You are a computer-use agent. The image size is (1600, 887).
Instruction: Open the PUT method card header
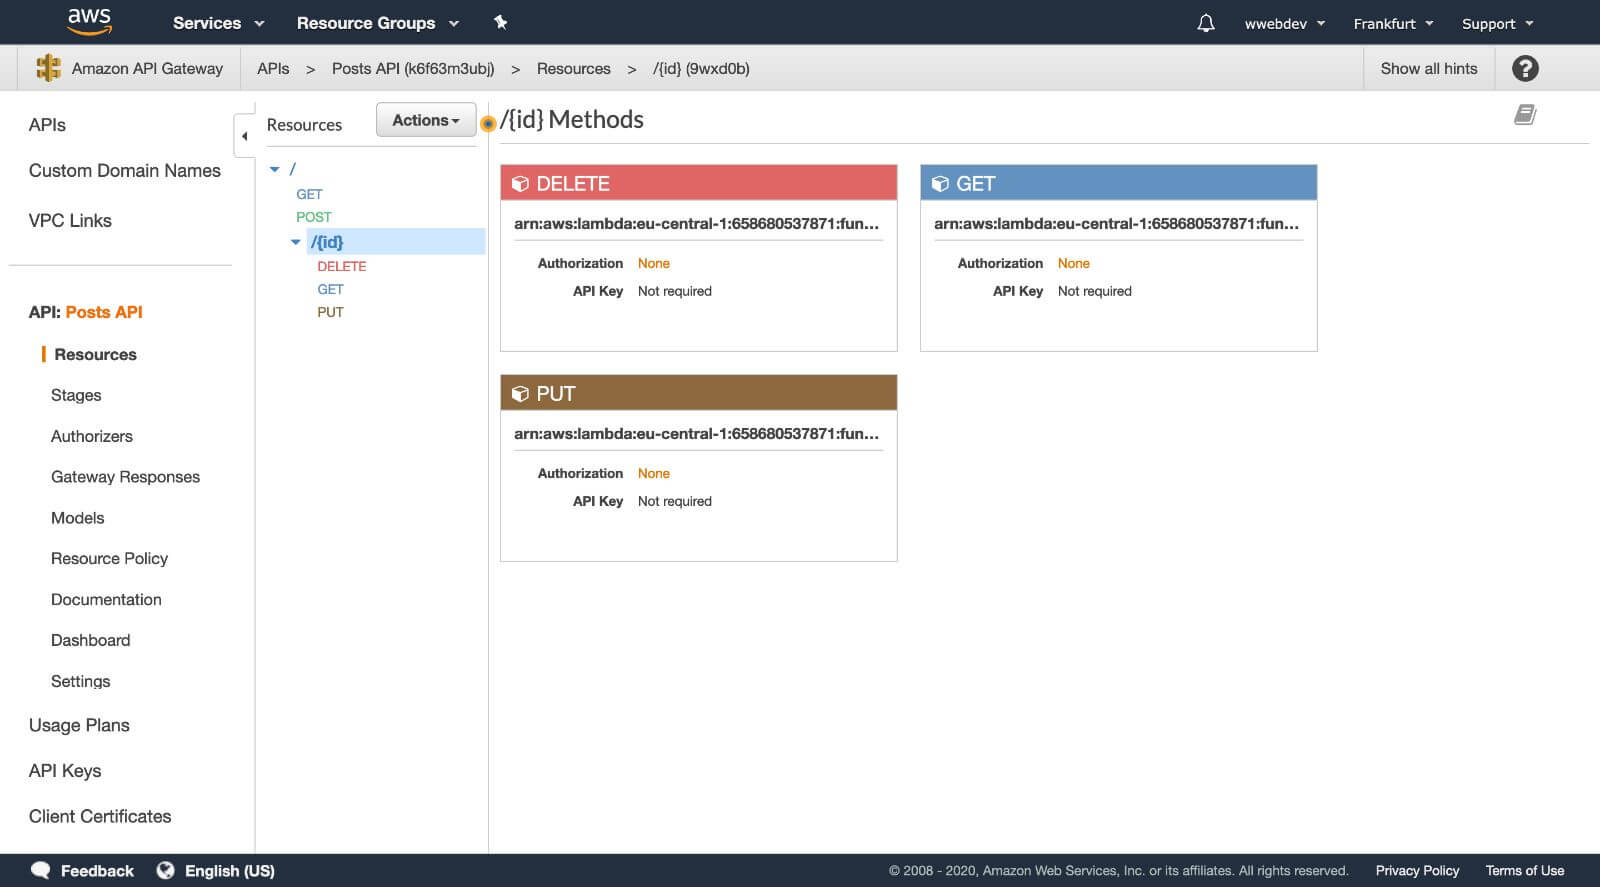coord(698,393)
